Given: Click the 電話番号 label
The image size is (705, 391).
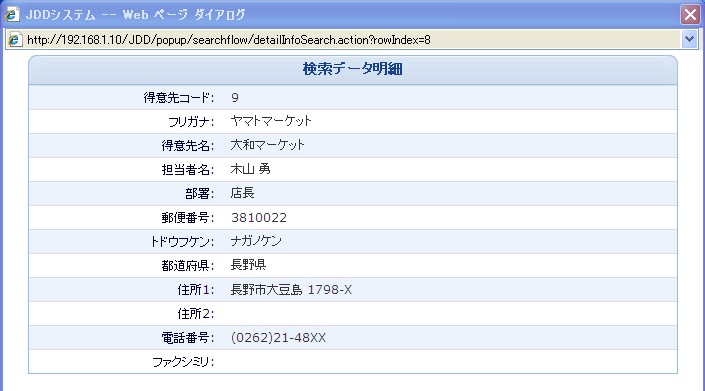Looking at the screenshot, I should click(x=188, y=338).
